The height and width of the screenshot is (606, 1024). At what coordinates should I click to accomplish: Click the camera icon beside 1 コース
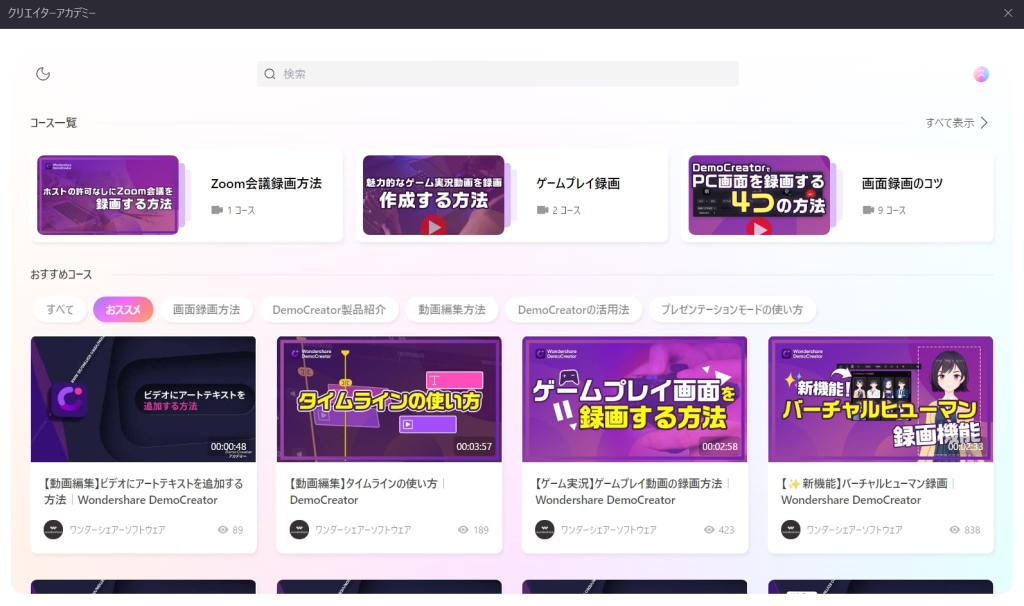coord(217,210)
